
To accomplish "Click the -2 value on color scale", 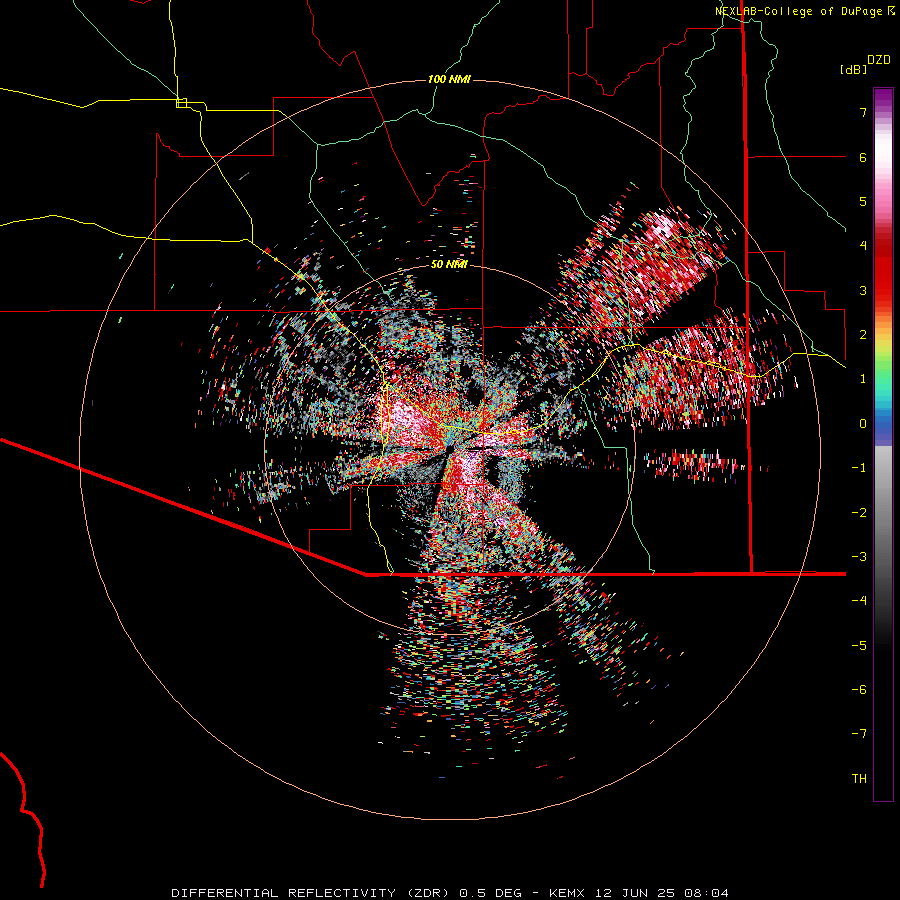I will [859, 513].
